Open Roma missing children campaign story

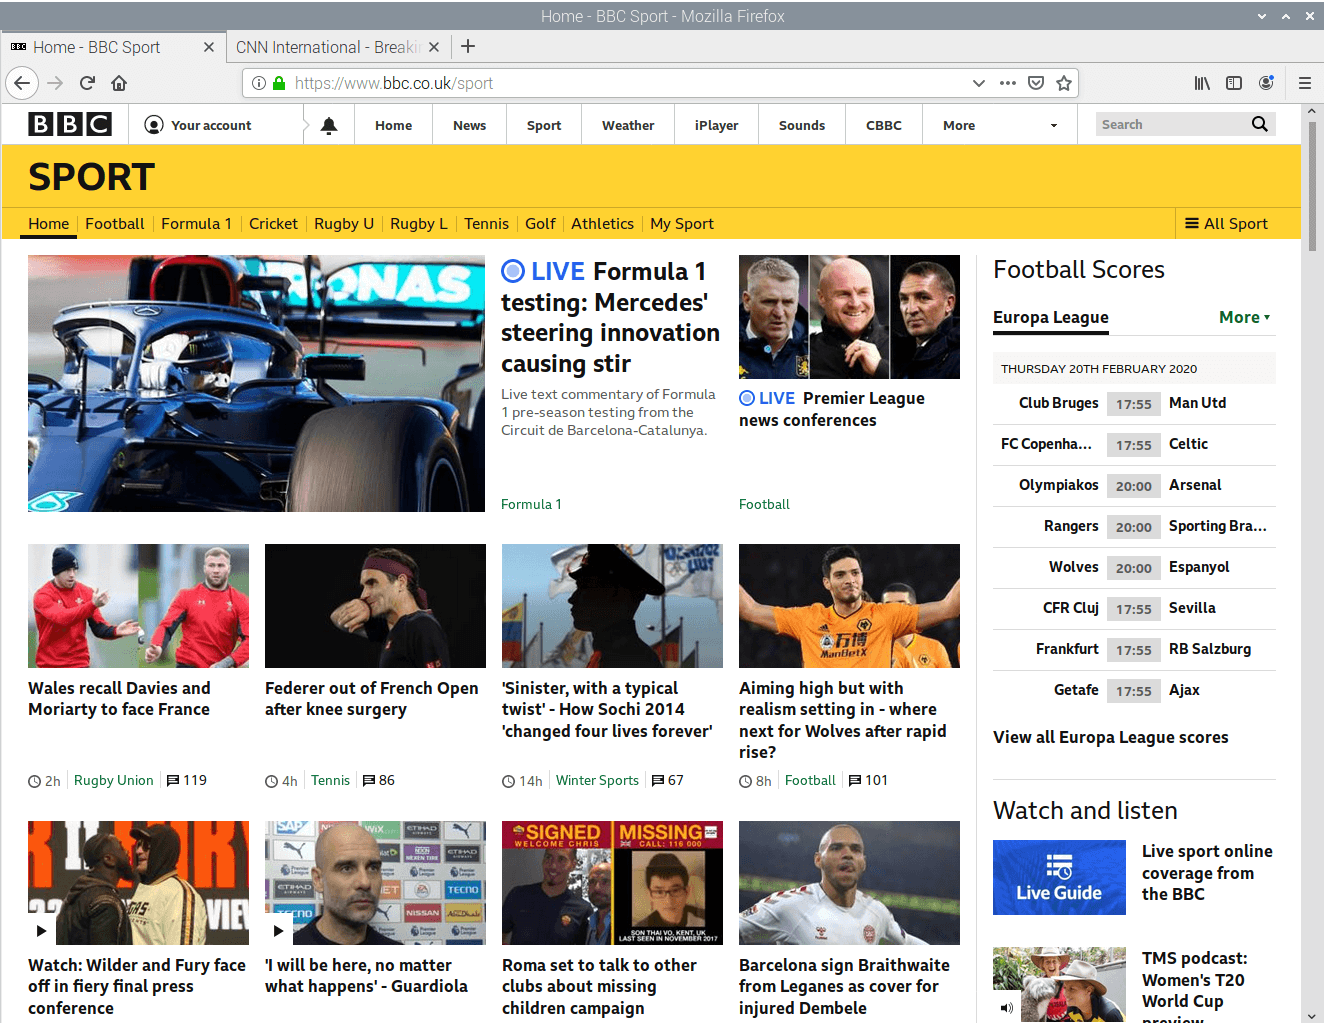pos(599,986)
